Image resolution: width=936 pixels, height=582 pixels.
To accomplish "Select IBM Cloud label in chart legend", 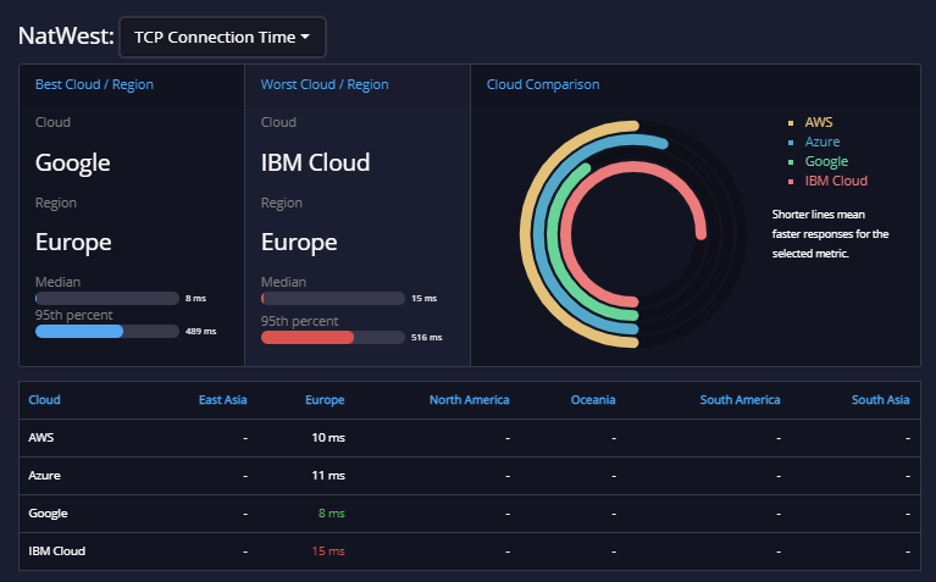I will 836,181.
